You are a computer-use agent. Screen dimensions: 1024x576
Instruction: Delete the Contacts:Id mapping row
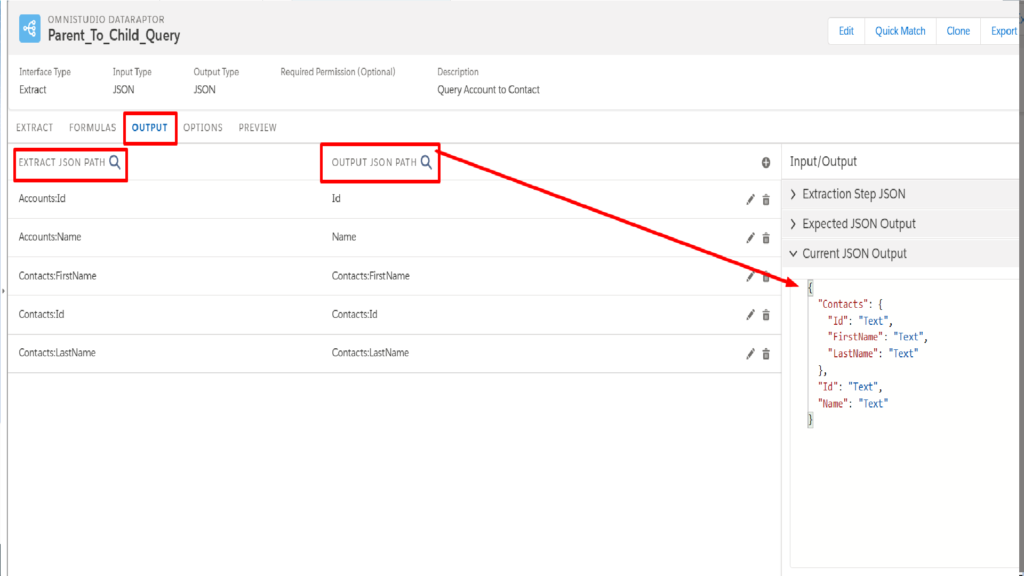[766, 315]
